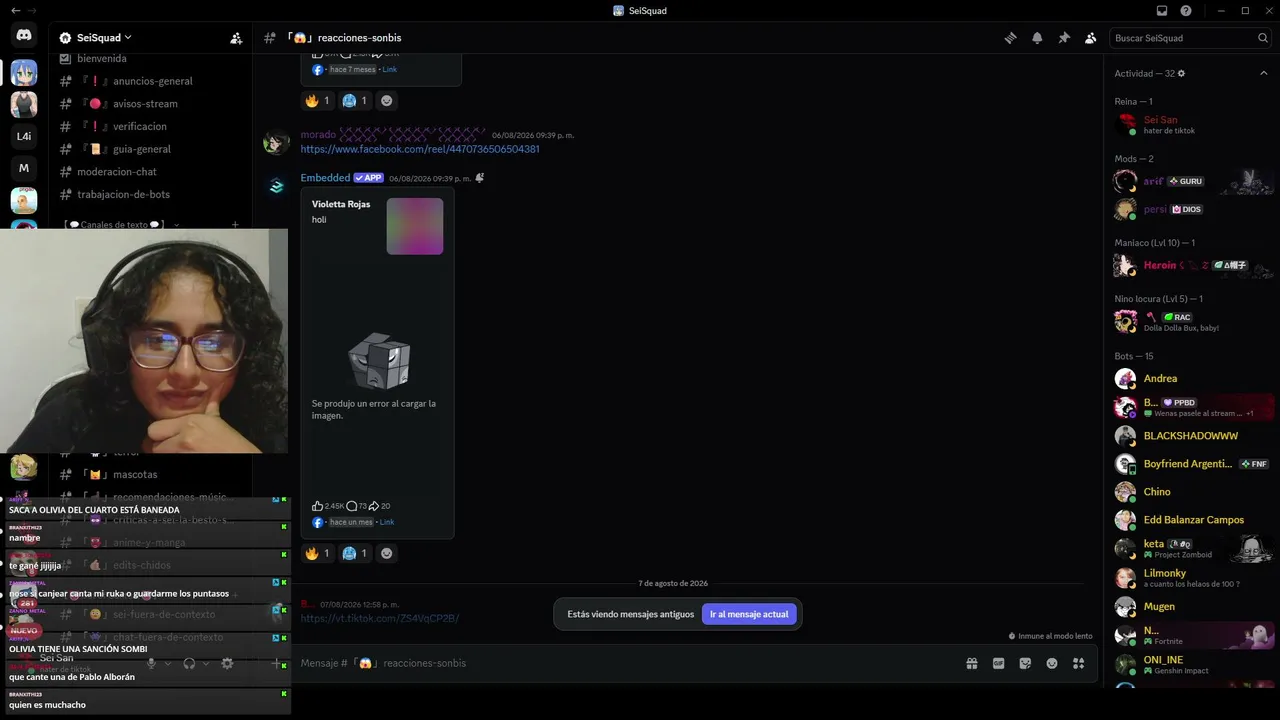Open arif's profile in member list
Screen dimensions: 1280x720
click(1192, 181)
